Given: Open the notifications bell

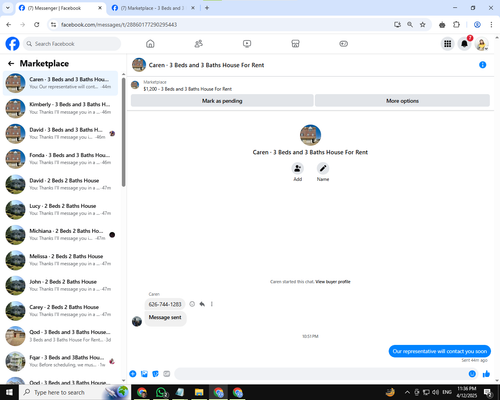Looking at the screenshot, I should click(x=464, y=44).
